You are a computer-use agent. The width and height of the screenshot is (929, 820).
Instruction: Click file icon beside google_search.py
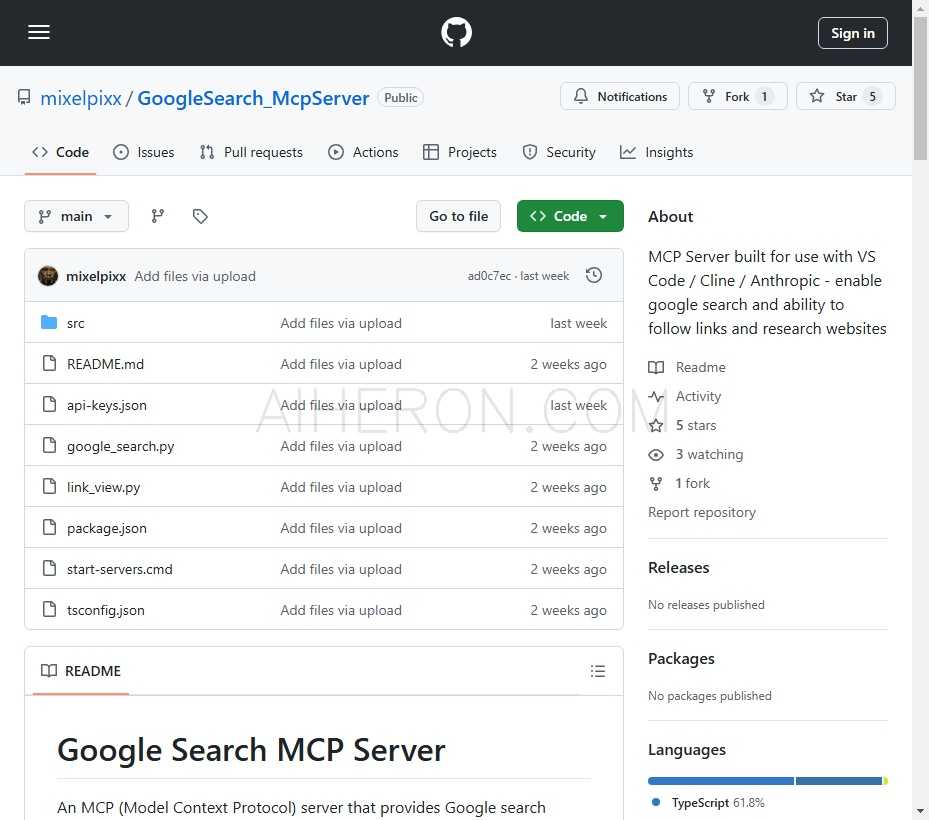point(49,445)
